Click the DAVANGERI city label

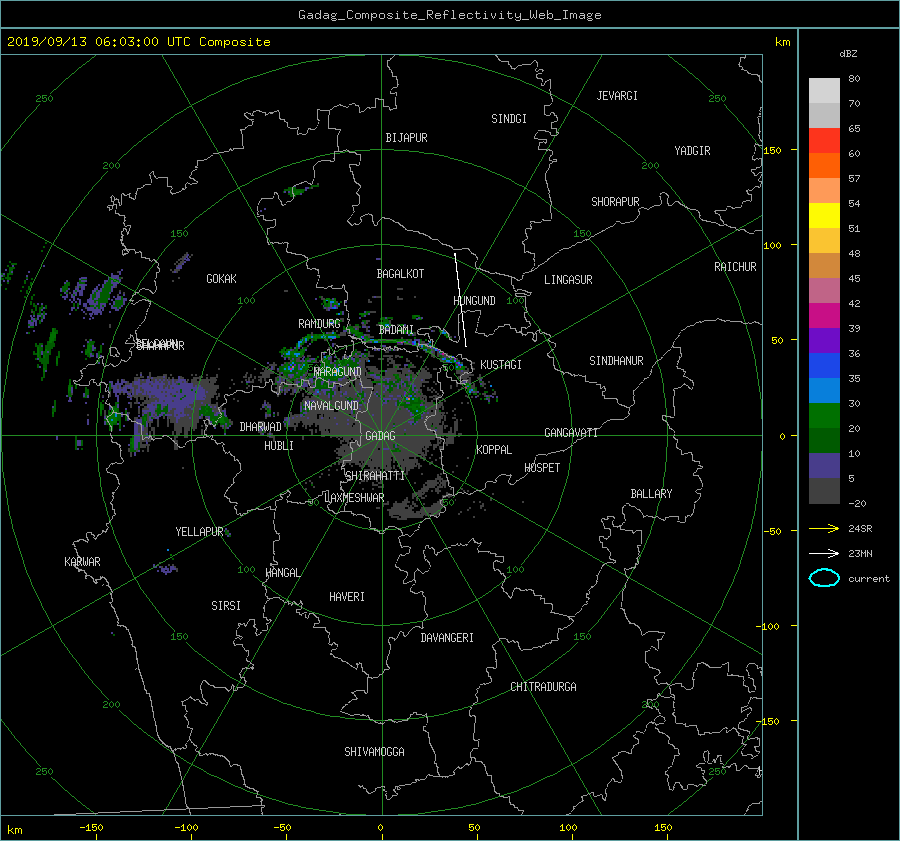coord(447,638)
